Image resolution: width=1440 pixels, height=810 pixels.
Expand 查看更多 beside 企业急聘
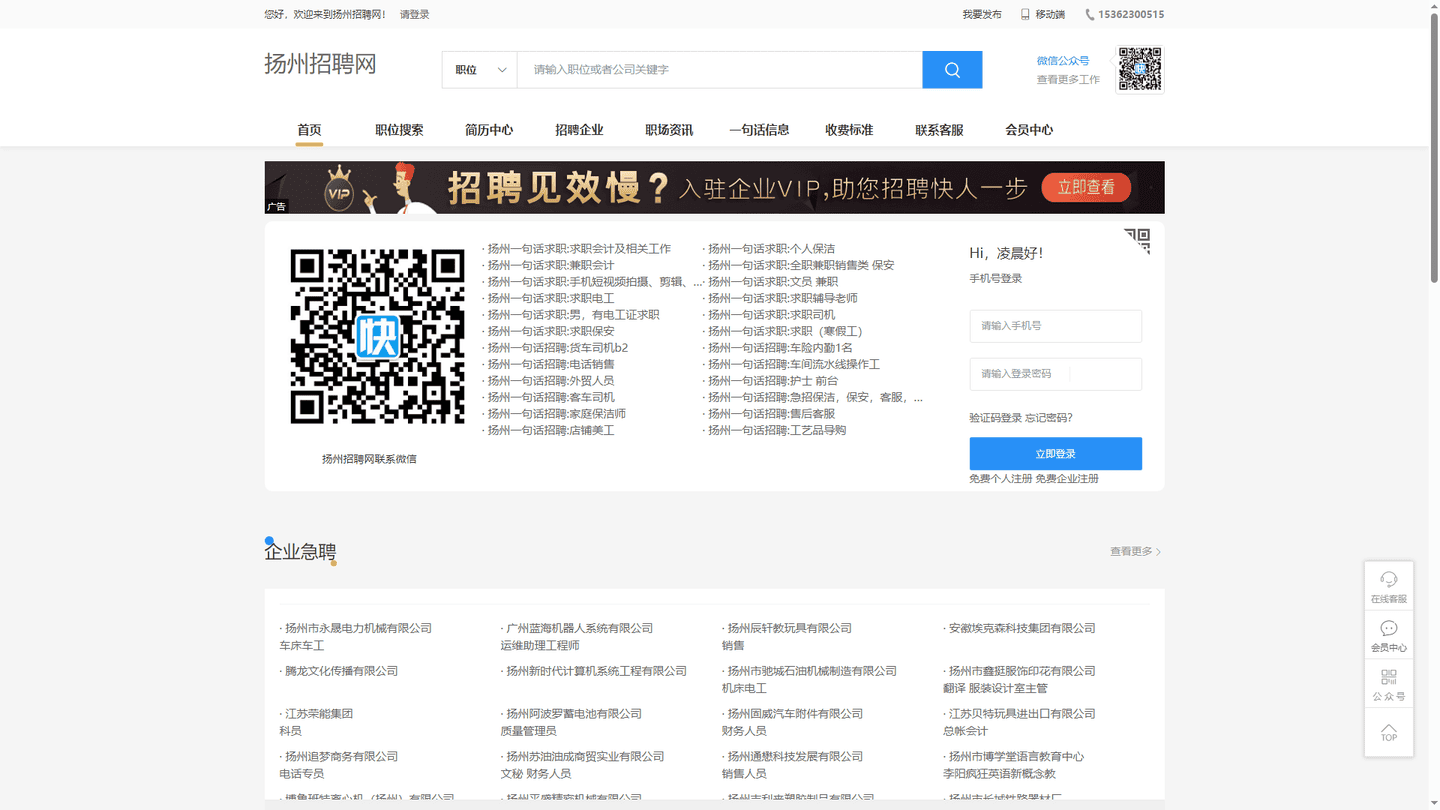1135,551
